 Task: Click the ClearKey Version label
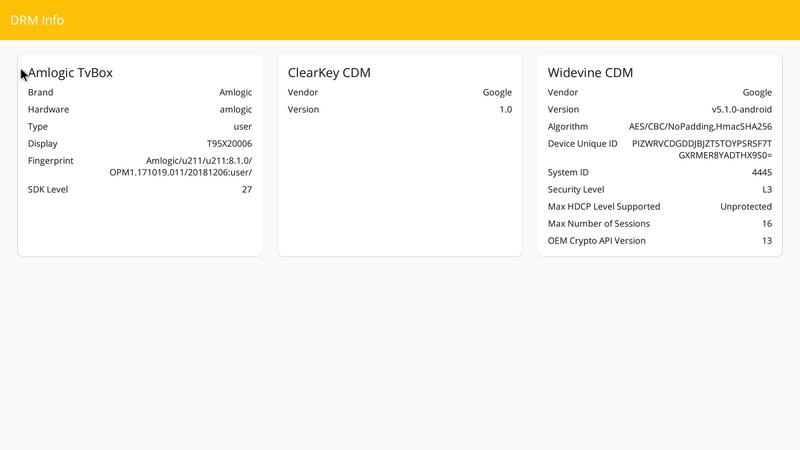click(303, 109)
